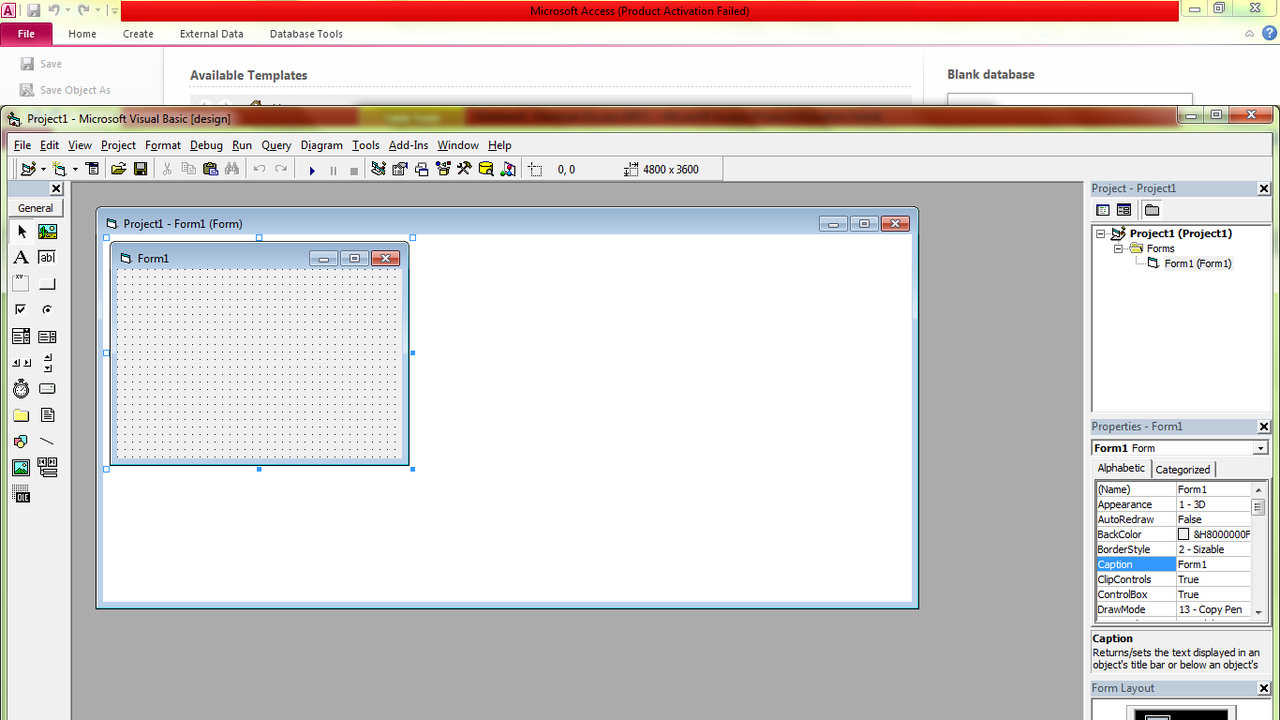Select the Line control tool
1280x720 pixels.
(47, 441)
